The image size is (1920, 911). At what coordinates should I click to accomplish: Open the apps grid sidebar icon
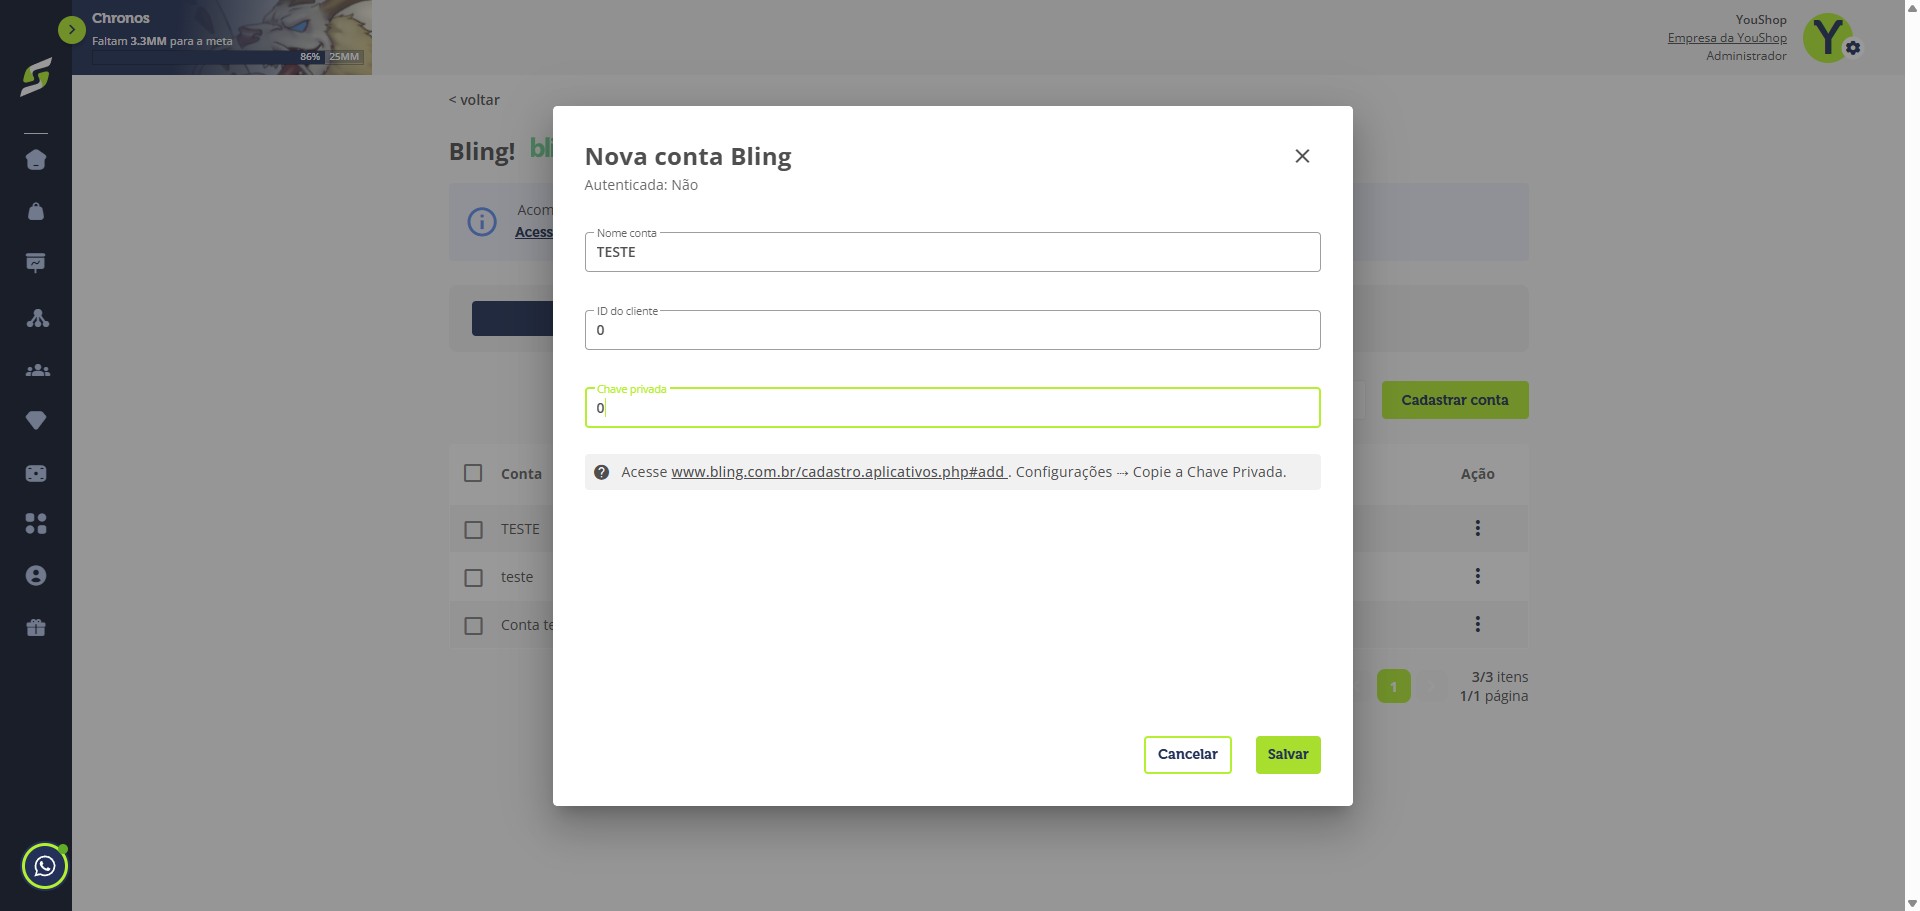(36, 524)
